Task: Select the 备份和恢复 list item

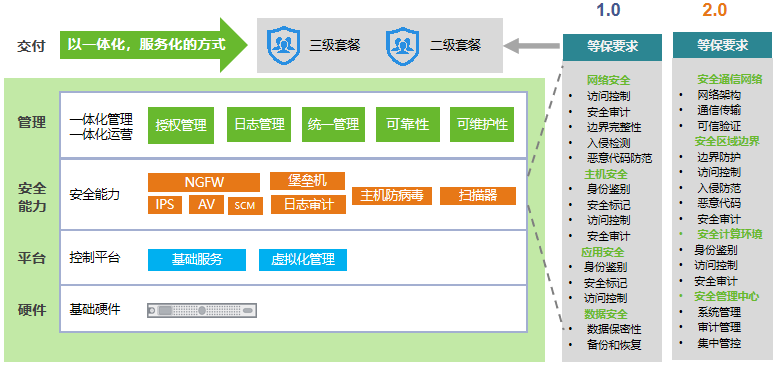Action: (x=614, y=345)
